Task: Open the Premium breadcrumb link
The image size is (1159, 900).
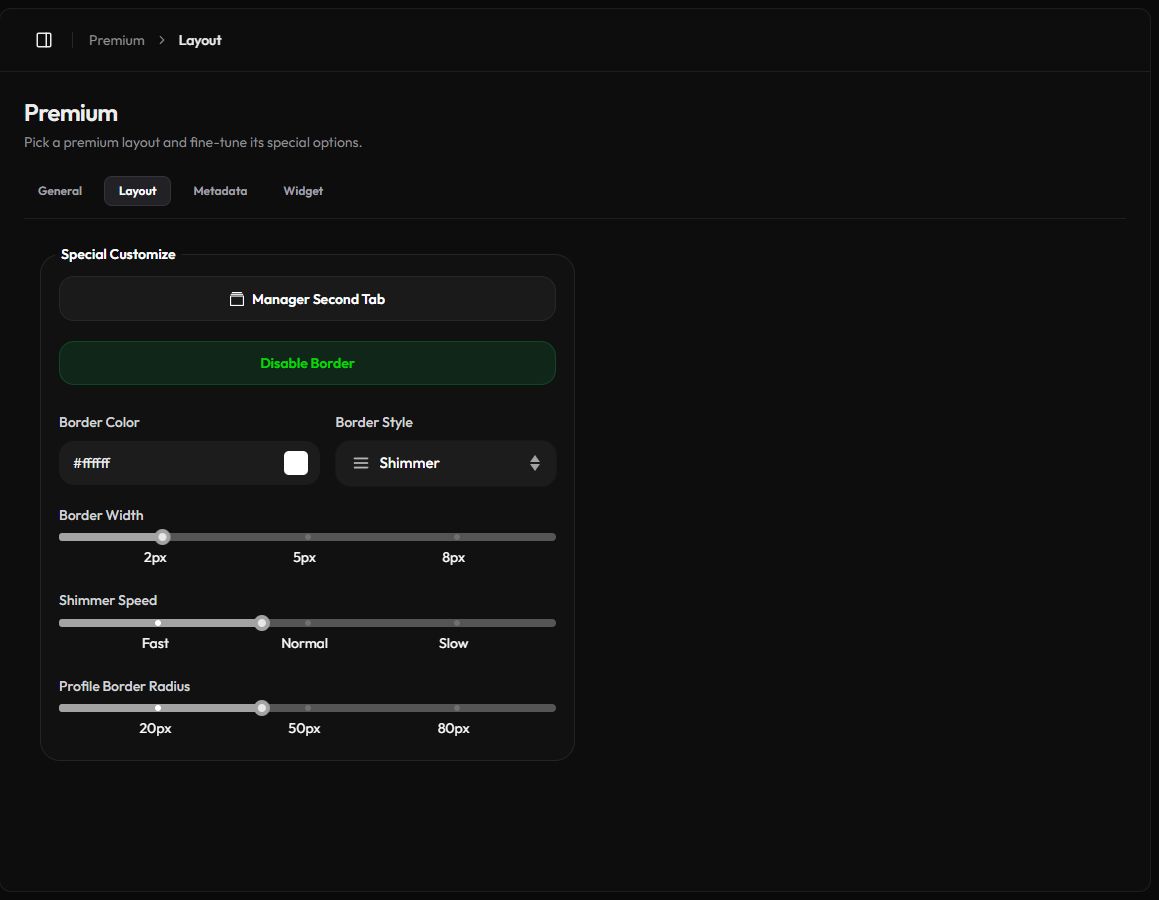Action: click(x=117, y=41)
